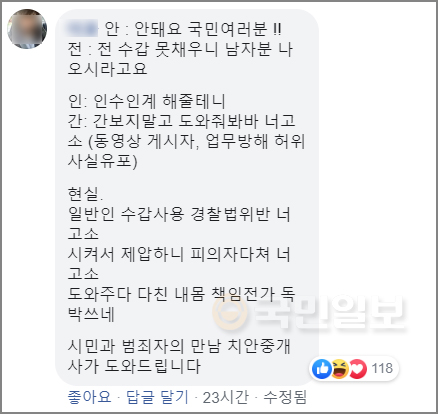Click the text '사실유포)'
Image resolution: width=438 pixels, height=414 pixels.
tap(103, 162)
